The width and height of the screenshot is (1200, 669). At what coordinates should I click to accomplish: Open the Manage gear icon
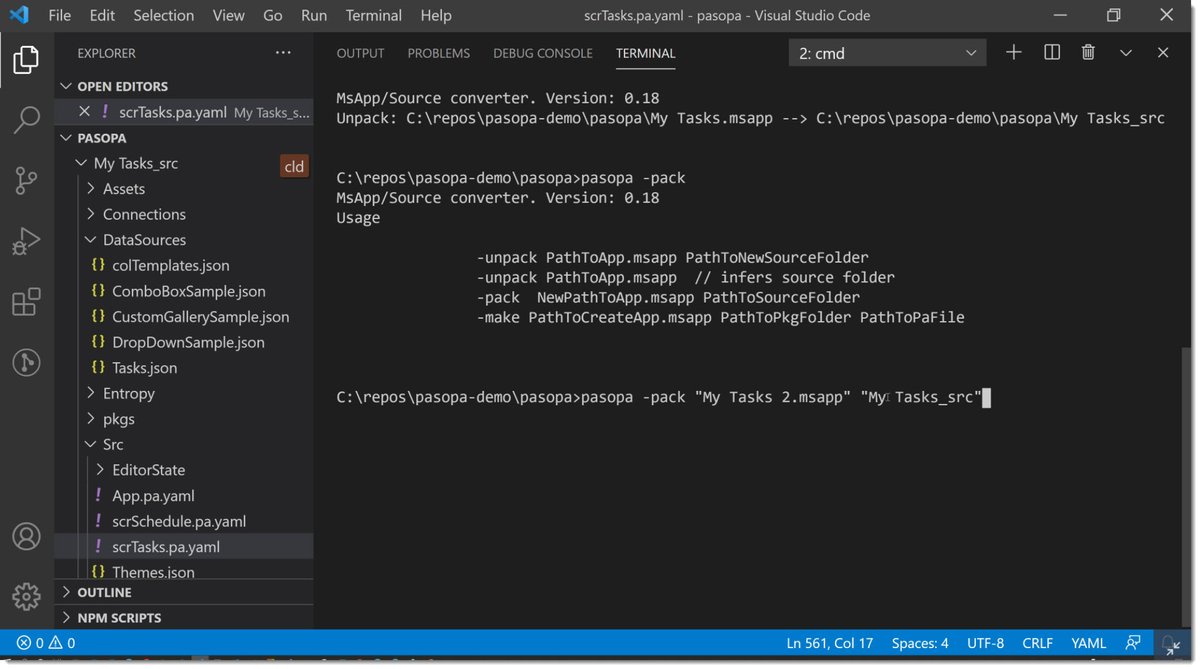[x=26, y=596]
